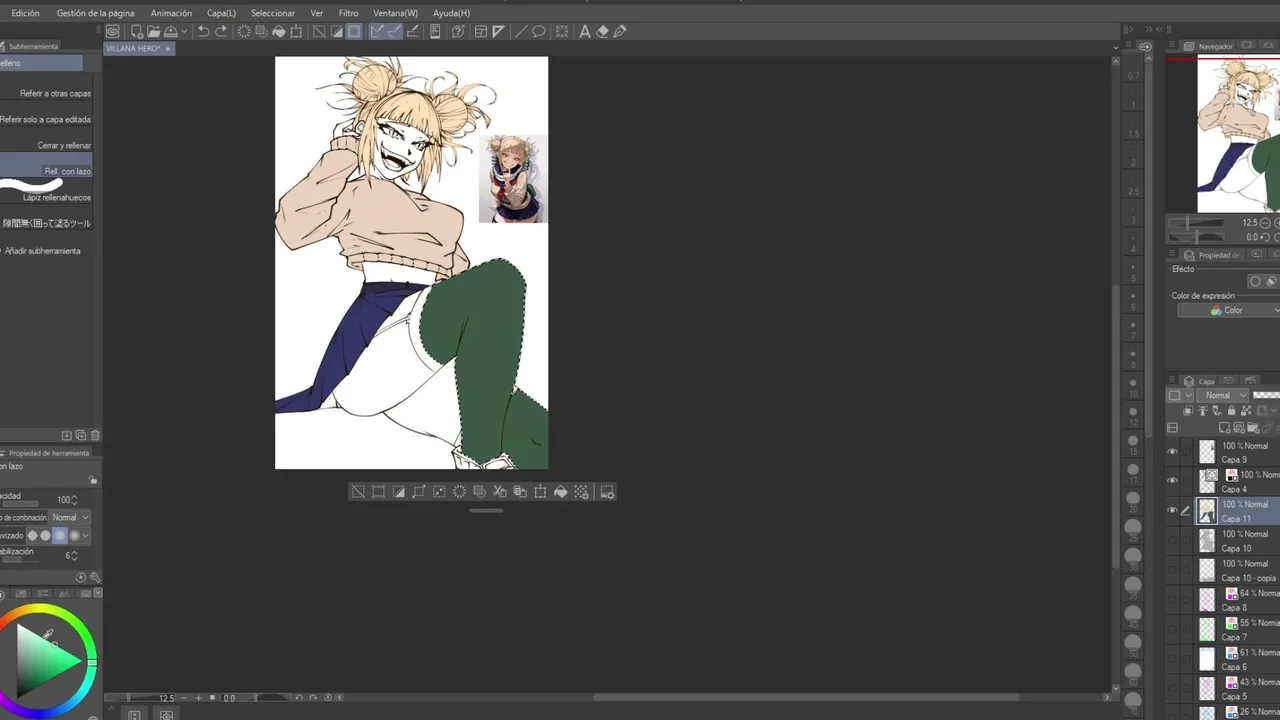Click fill icon in selection launcher

(x=561, y=491)
